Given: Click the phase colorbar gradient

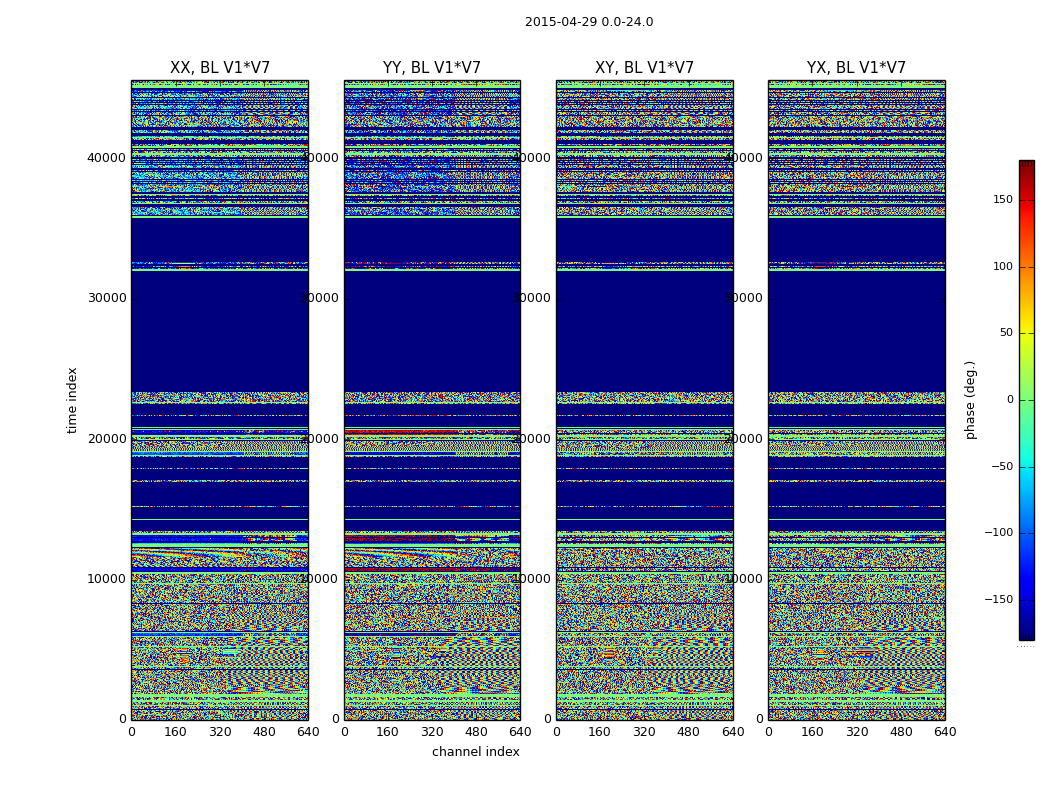Looking at the screenshot, I should coord(1027,400).
